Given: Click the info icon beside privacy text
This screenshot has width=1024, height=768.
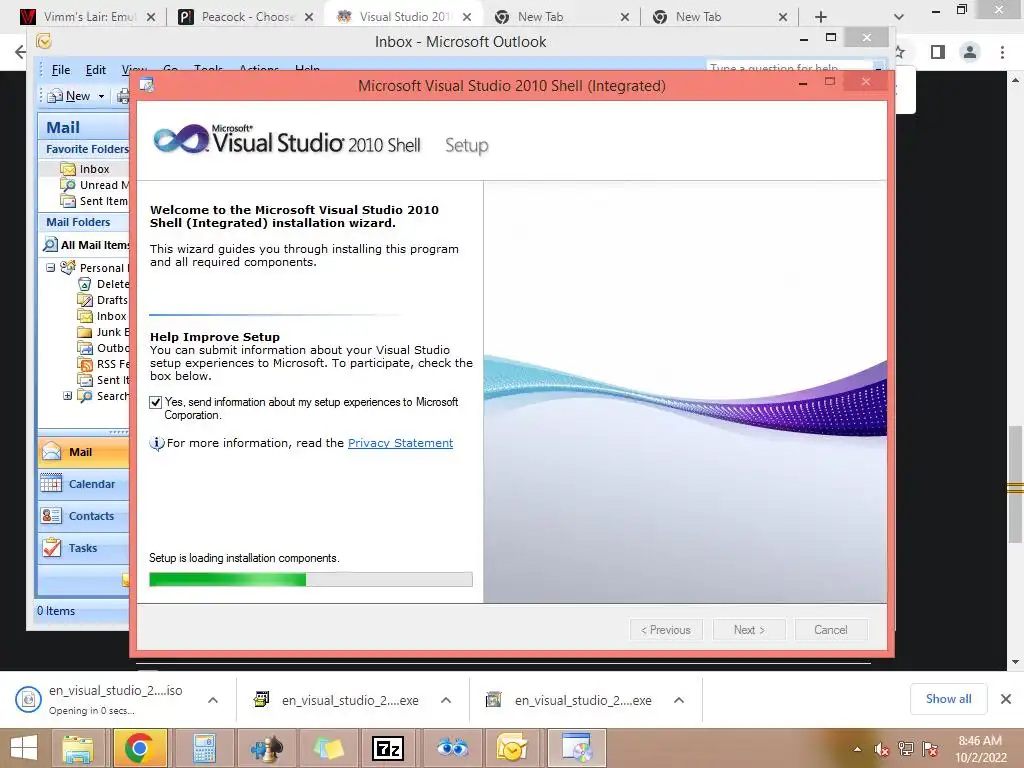Looking at the screenshot, I should pos(157,443).
